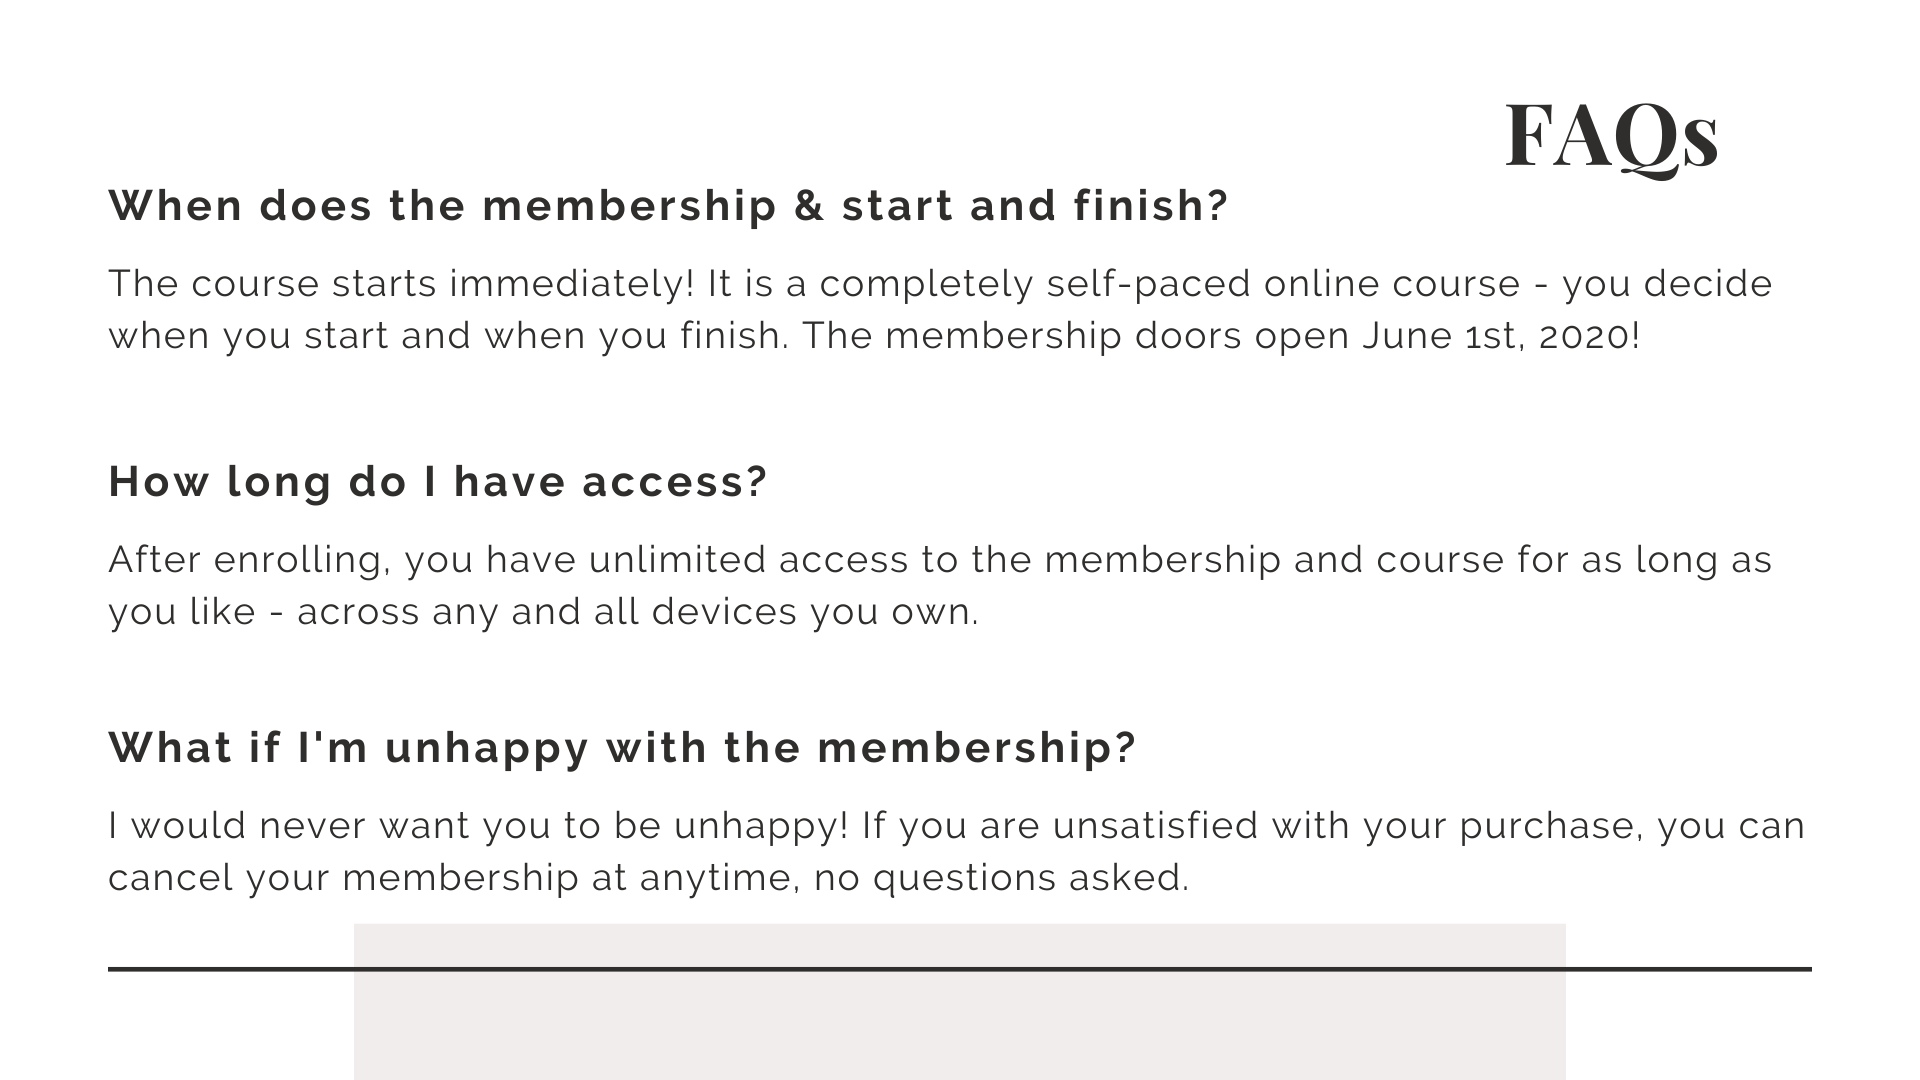
Task: Click the FAQs title heading
Action: click(x=1611, y=138)
